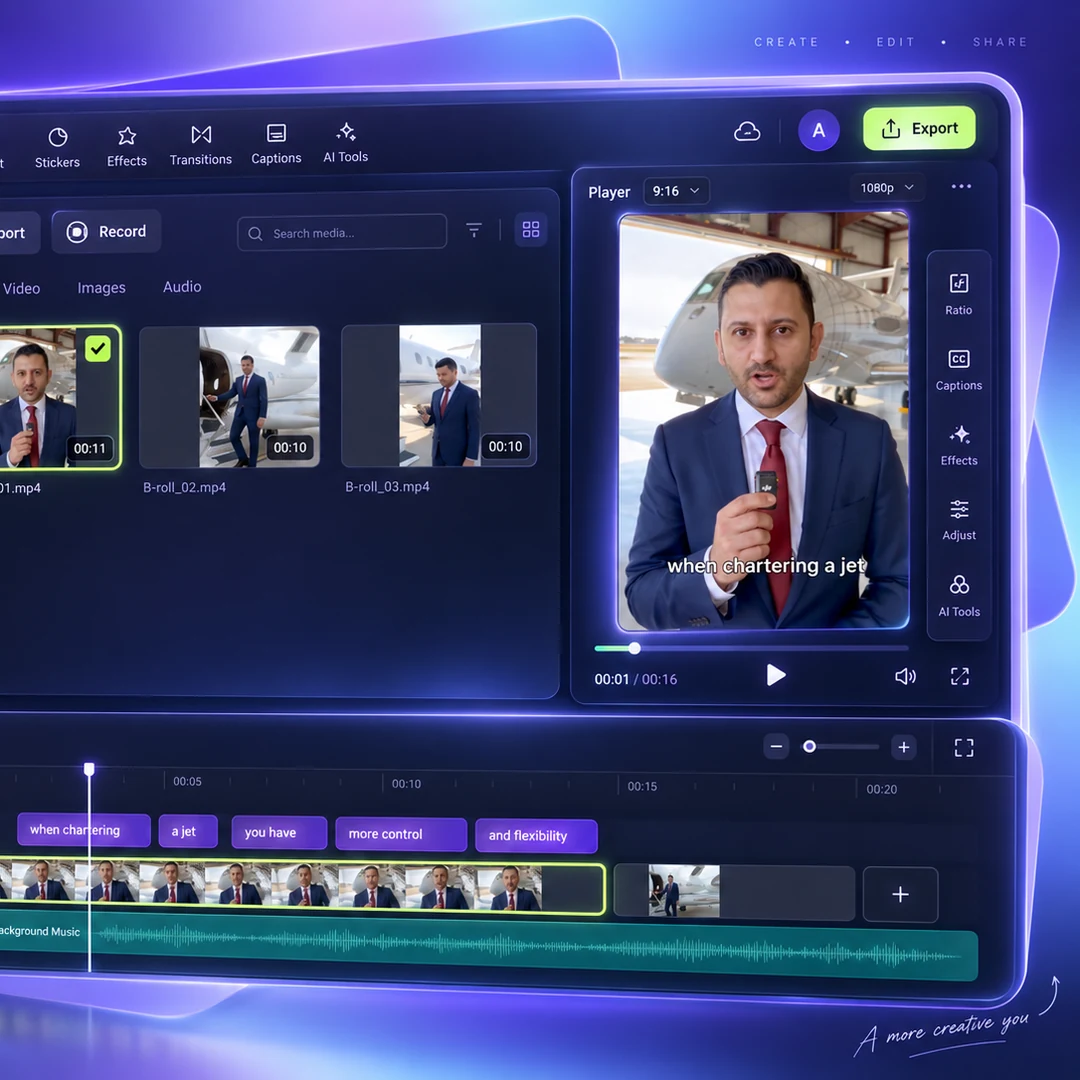Click the player video preview
Viewport: 1080px width, 1080px height.
763,421
